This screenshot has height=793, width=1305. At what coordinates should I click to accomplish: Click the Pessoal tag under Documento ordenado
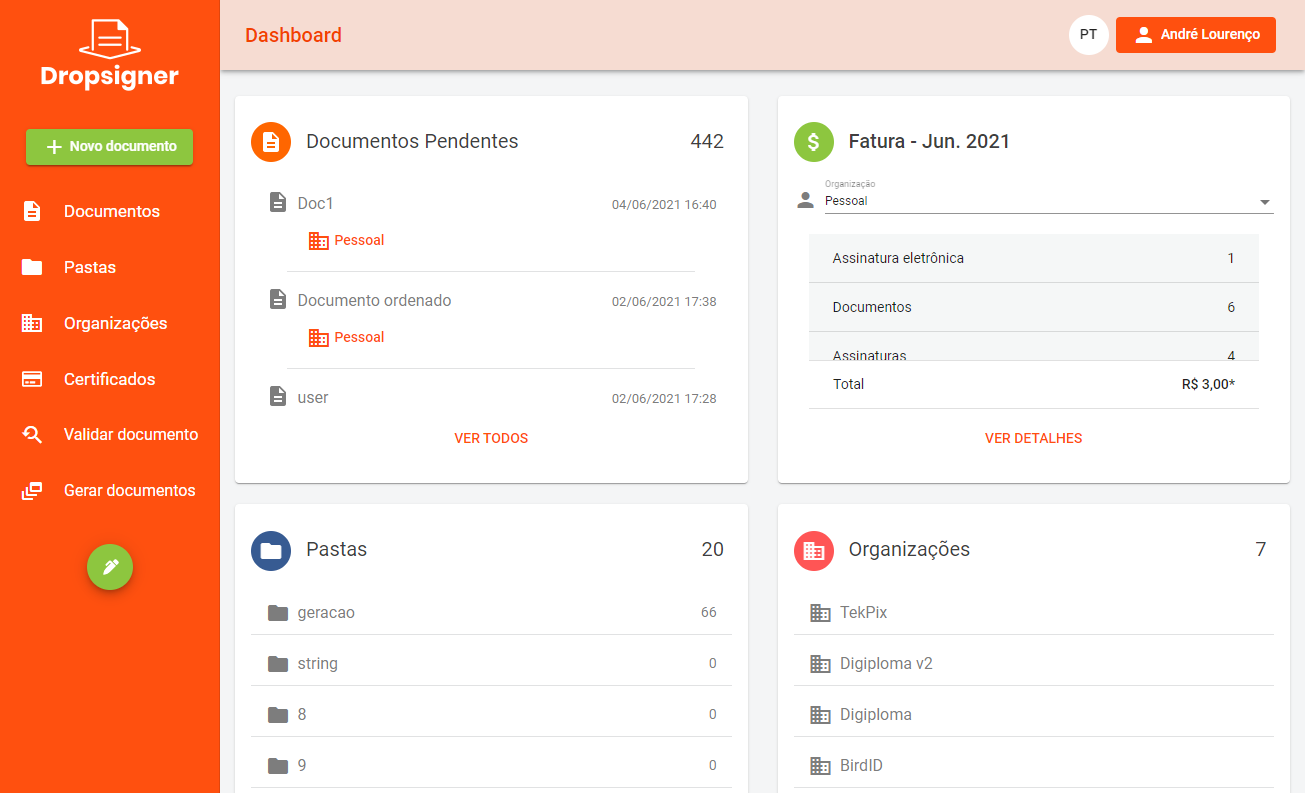(x=347, y=337)
